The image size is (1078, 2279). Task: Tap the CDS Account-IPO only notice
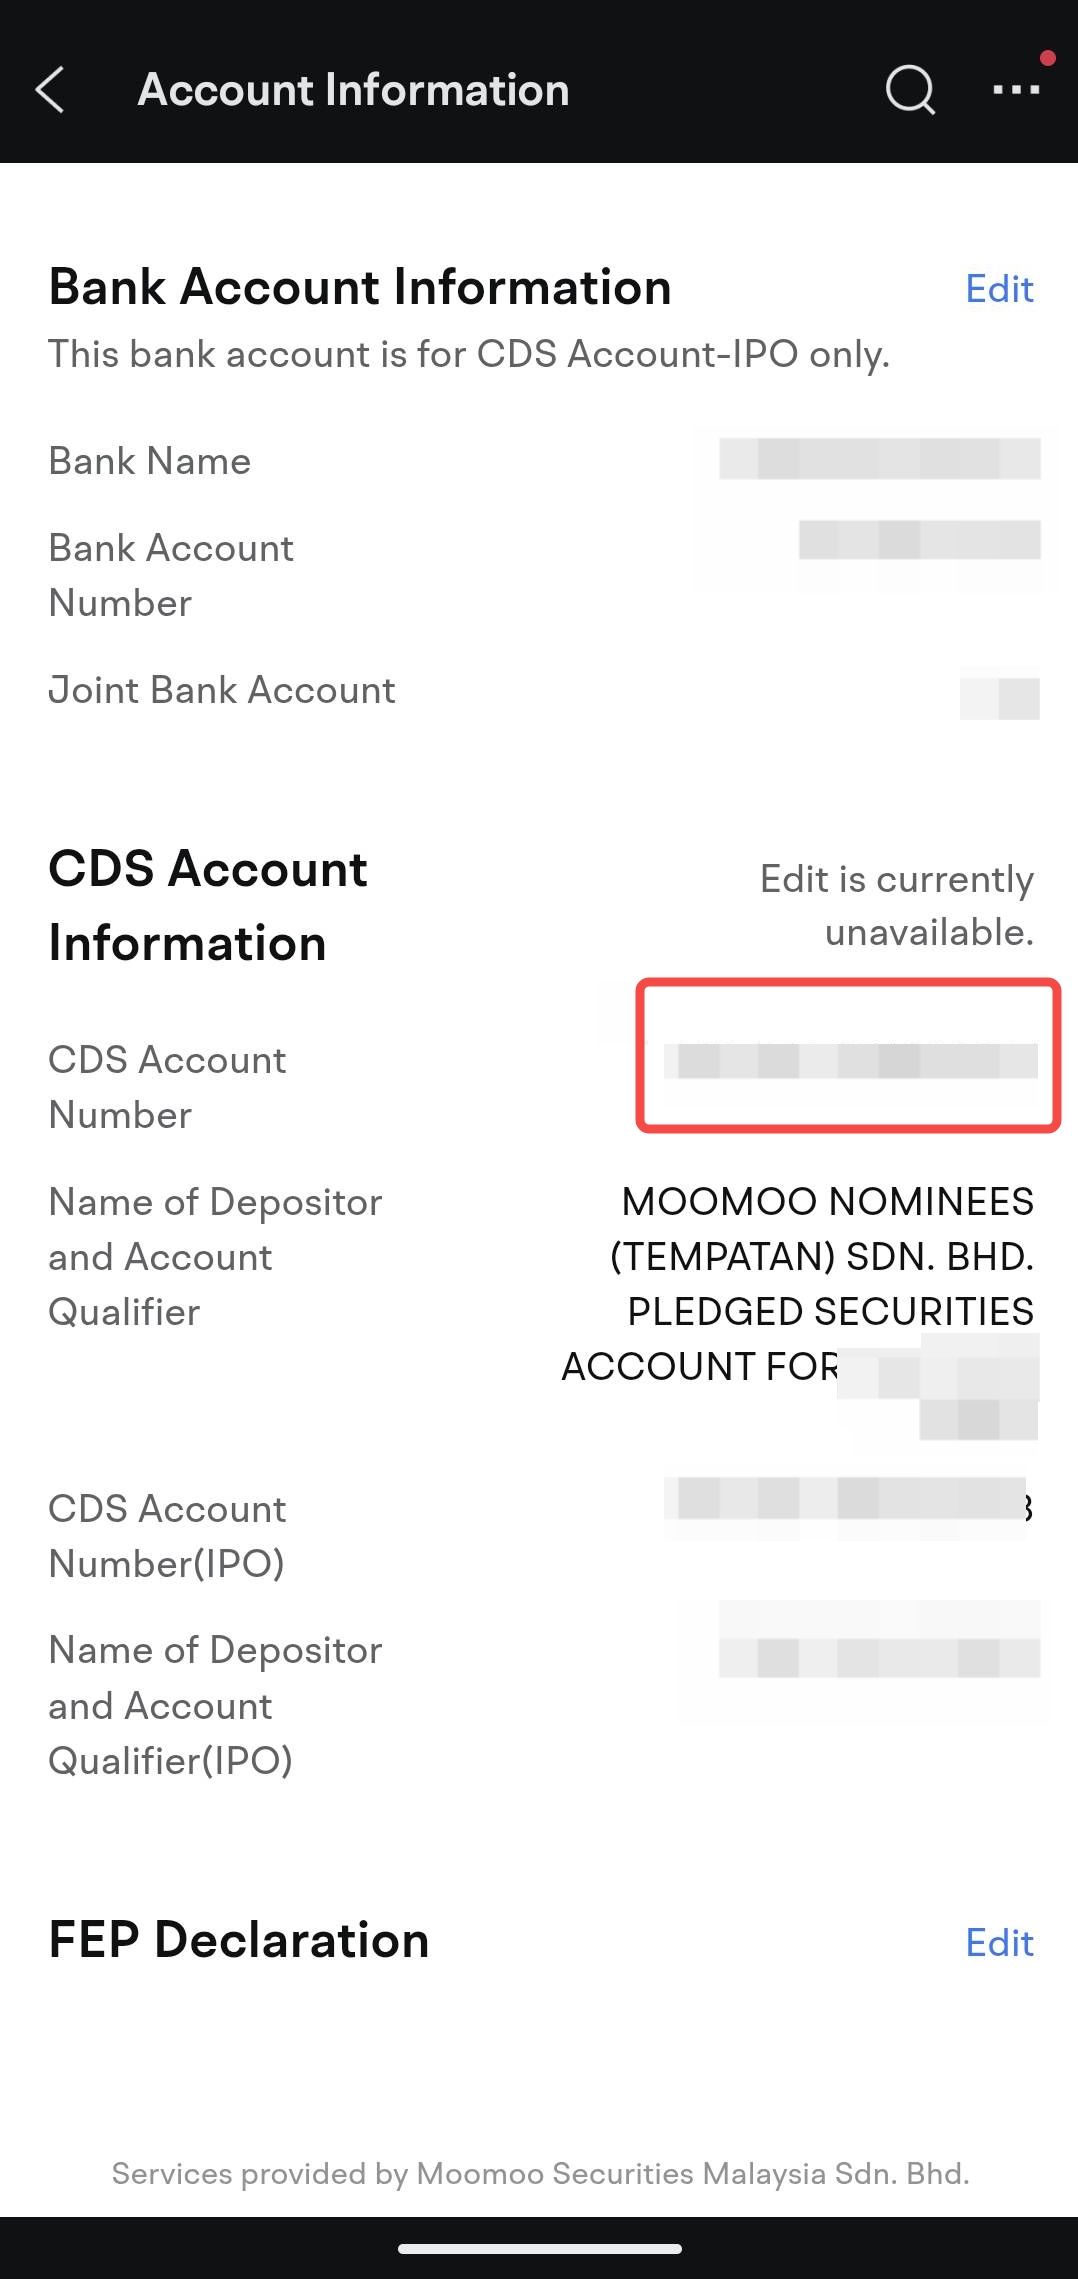coord(469,354)
